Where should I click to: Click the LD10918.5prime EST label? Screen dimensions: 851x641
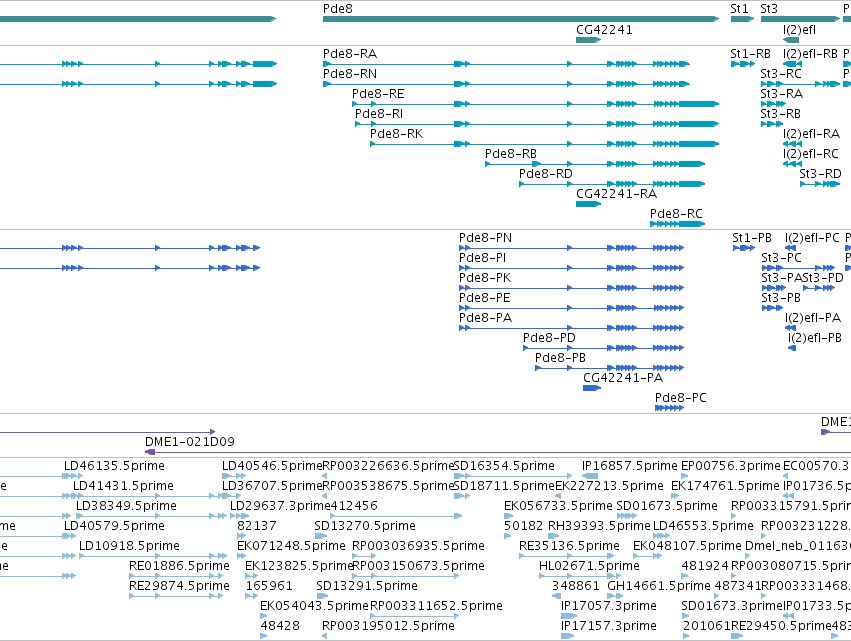[129, 546]
